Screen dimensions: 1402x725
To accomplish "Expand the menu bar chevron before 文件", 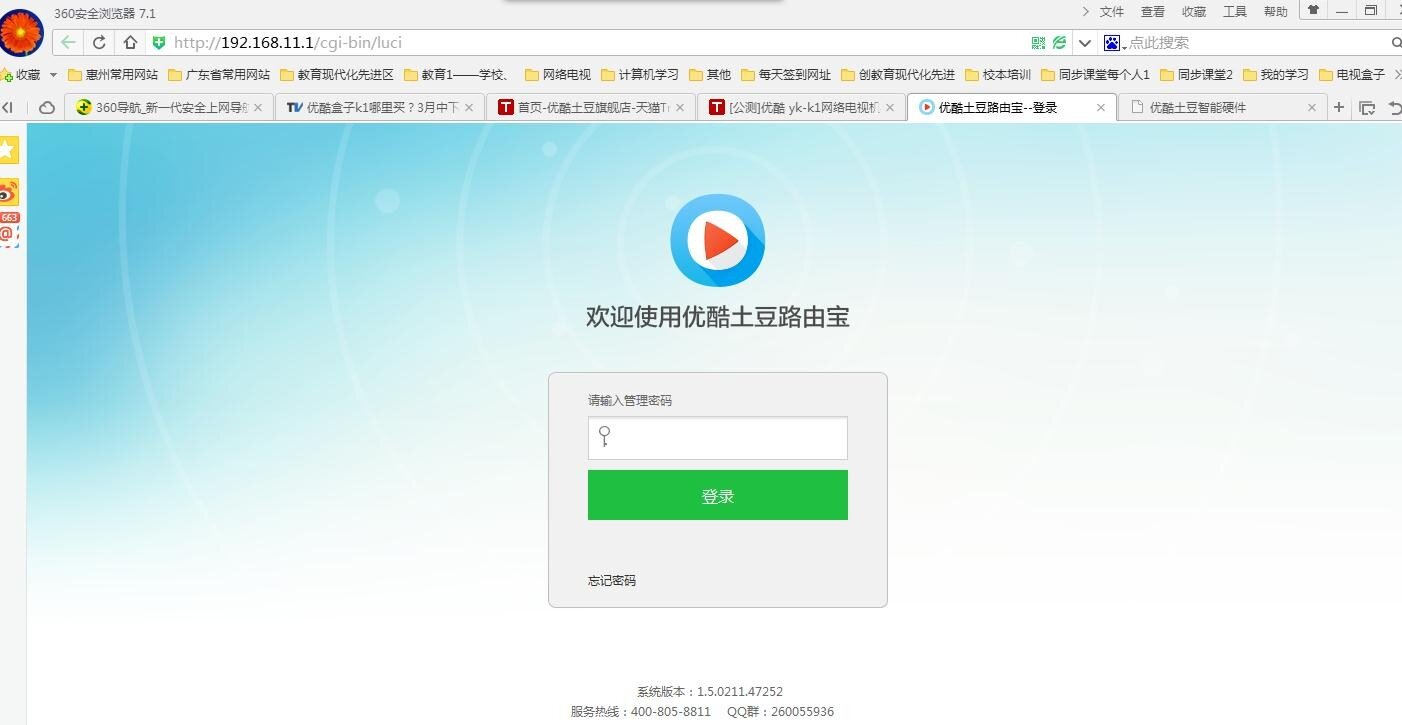I will point(1086,11).
